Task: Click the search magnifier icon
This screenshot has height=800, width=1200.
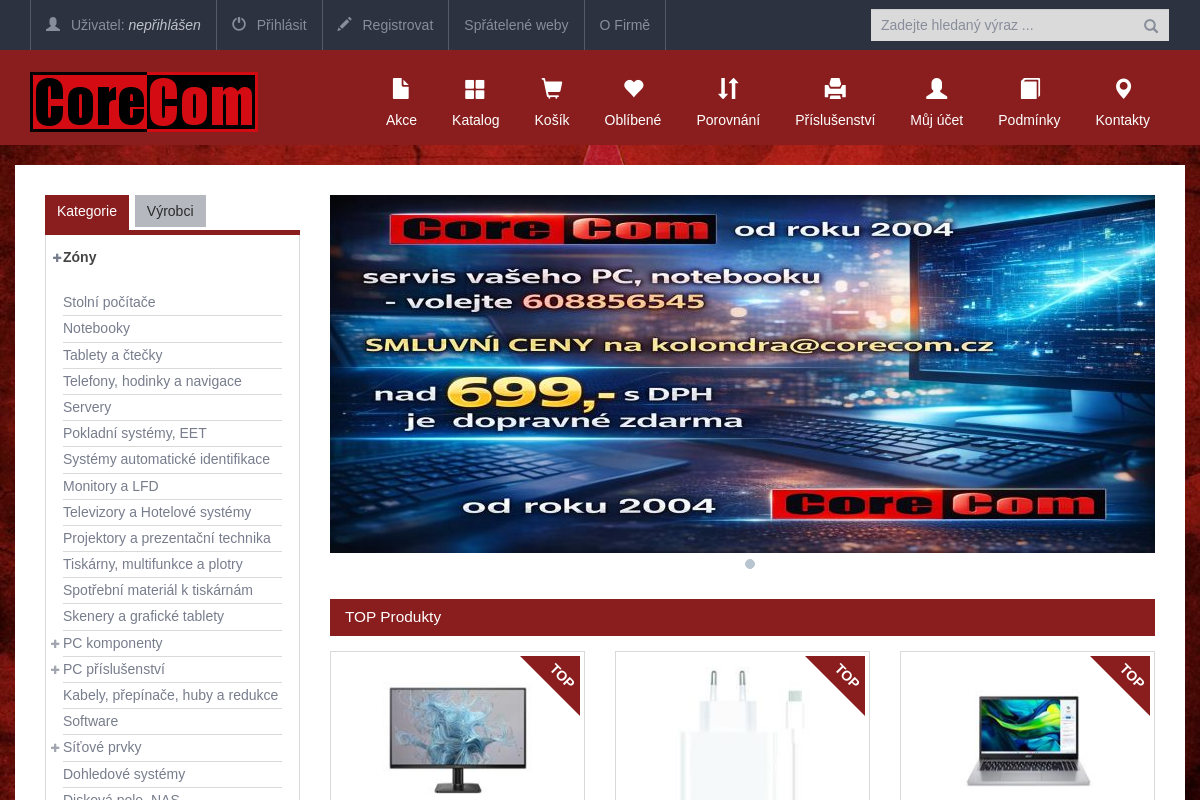Action: (1151, 25)
